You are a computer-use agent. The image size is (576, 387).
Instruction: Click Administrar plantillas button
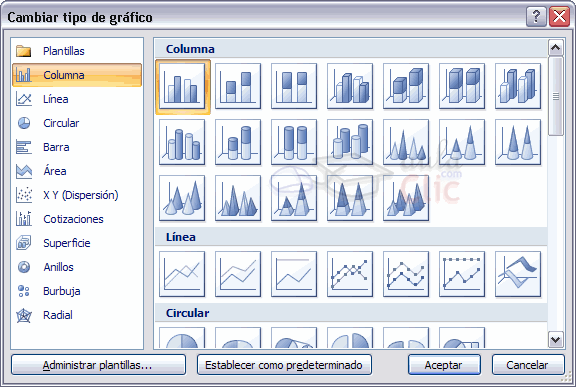(98, 365)
